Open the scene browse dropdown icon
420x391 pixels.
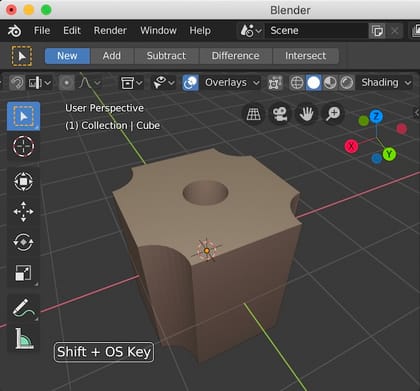point(251,31)
